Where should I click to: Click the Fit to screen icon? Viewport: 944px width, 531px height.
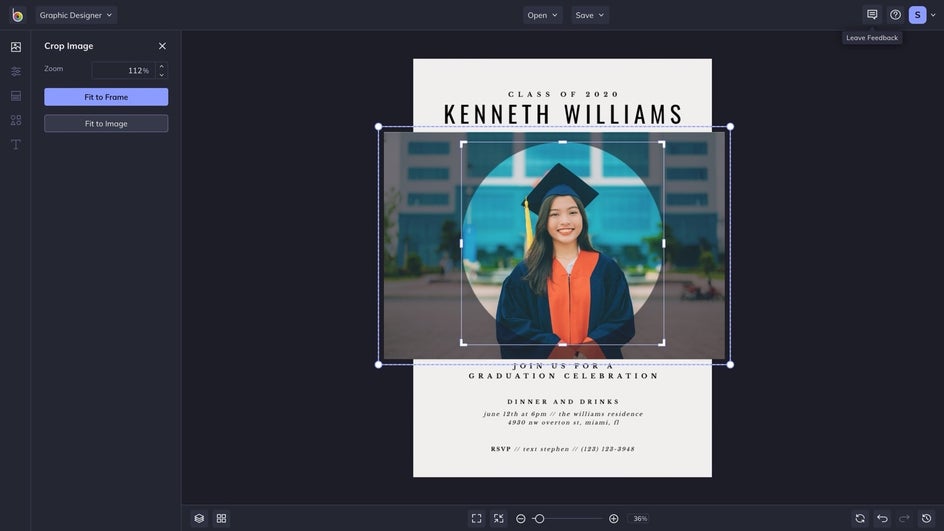[476, 518]
